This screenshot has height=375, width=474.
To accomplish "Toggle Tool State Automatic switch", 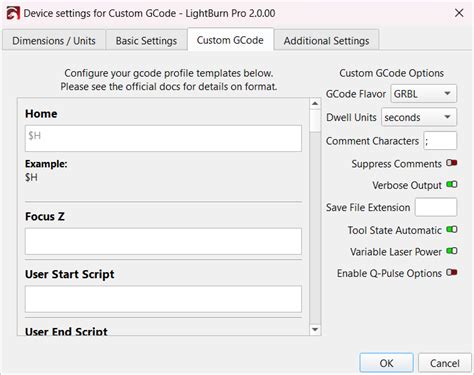I will tap(452, 229).
